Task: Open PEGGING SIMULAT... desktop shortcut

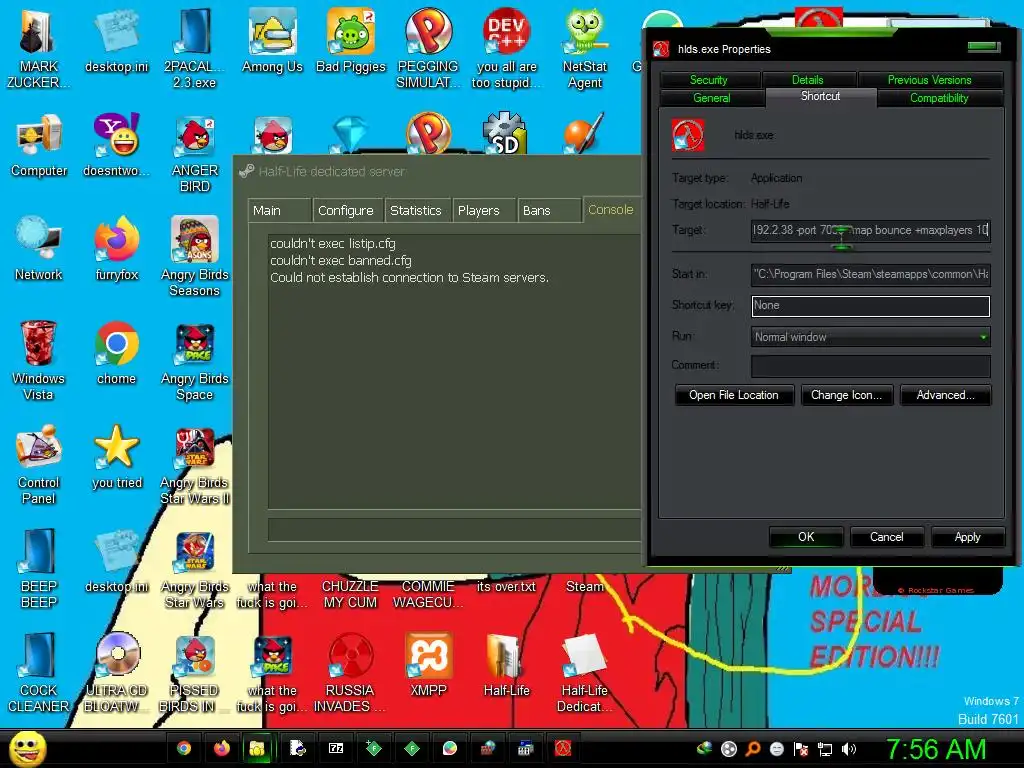Action: pyautogui.click(x=428, y=49)
